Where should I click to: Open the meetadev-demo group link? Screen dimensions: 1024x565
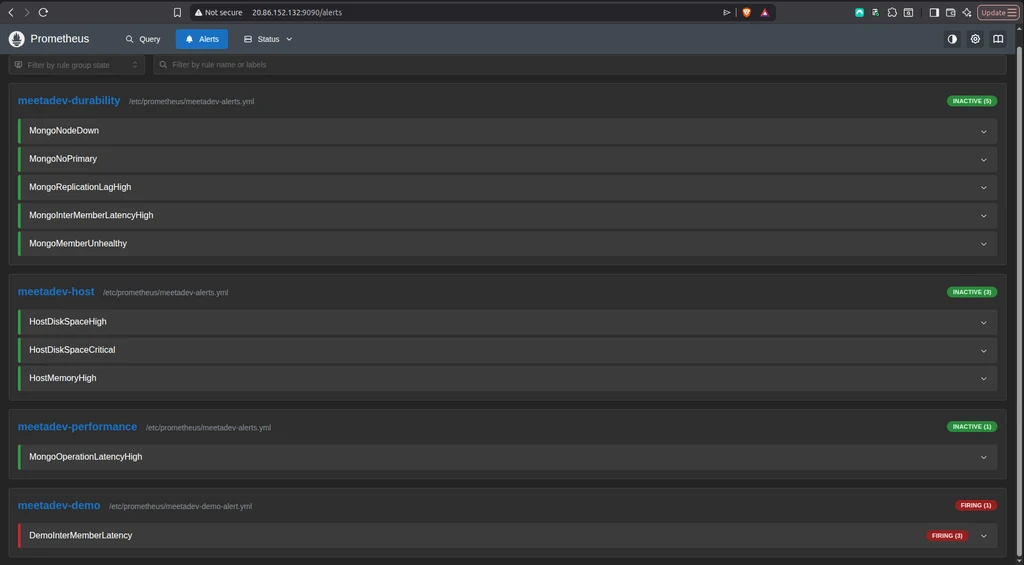[59, 506]
